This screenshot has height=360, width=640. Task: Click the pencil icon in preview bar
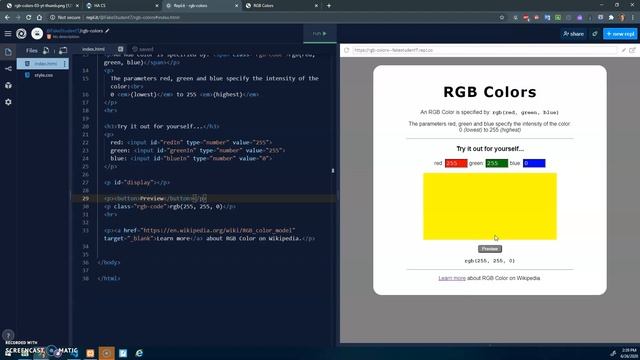624,50
